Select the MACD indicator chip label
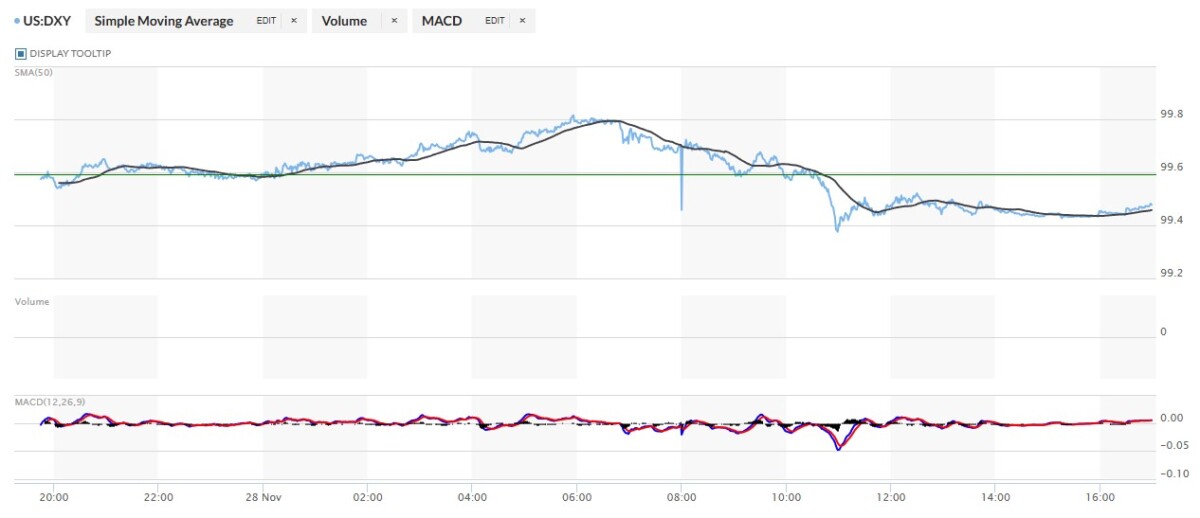The image size is (1200, 518). [x=442, y=21]
